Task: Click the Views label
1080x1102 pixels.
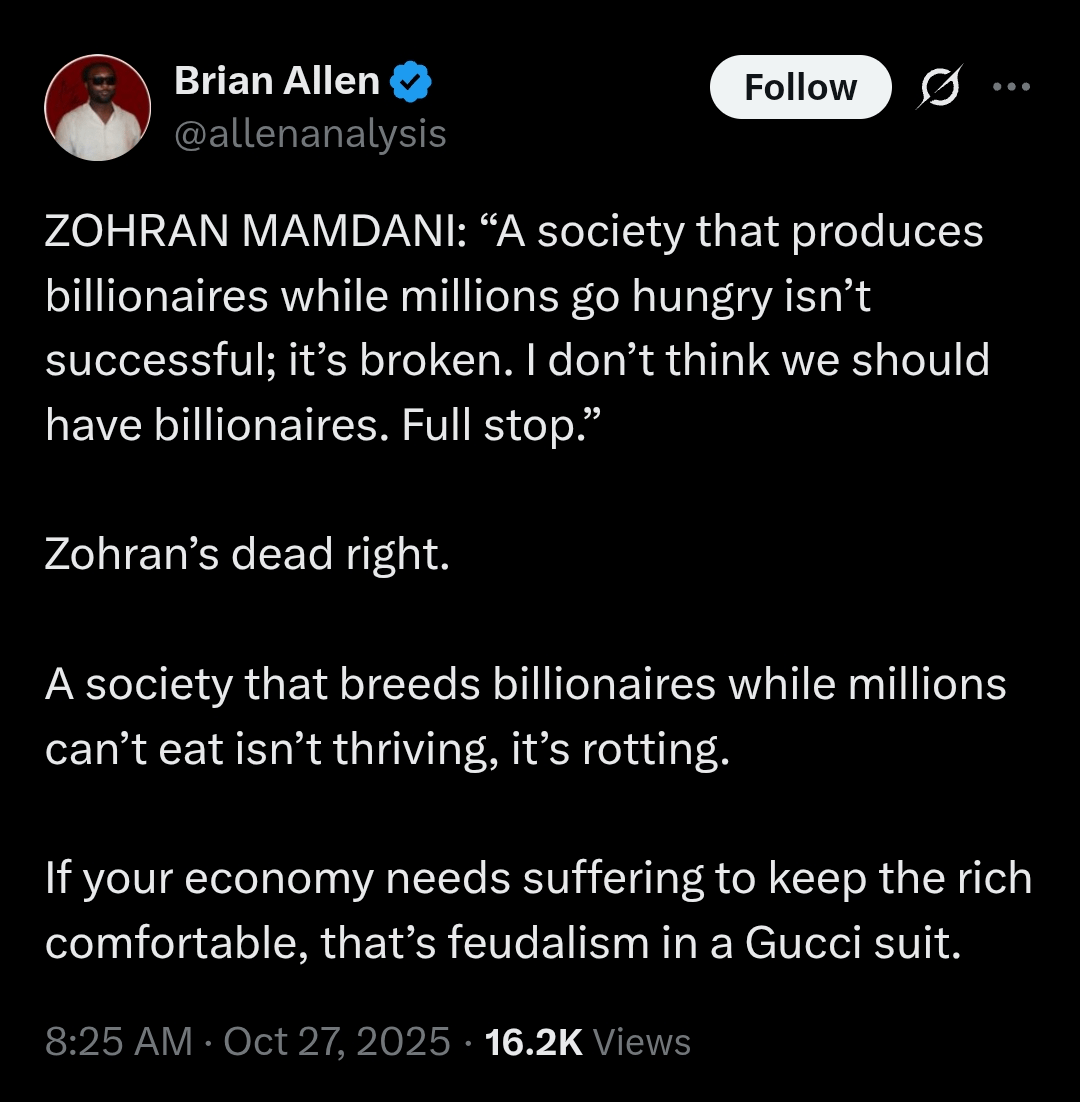Action: coord(642,1042)
